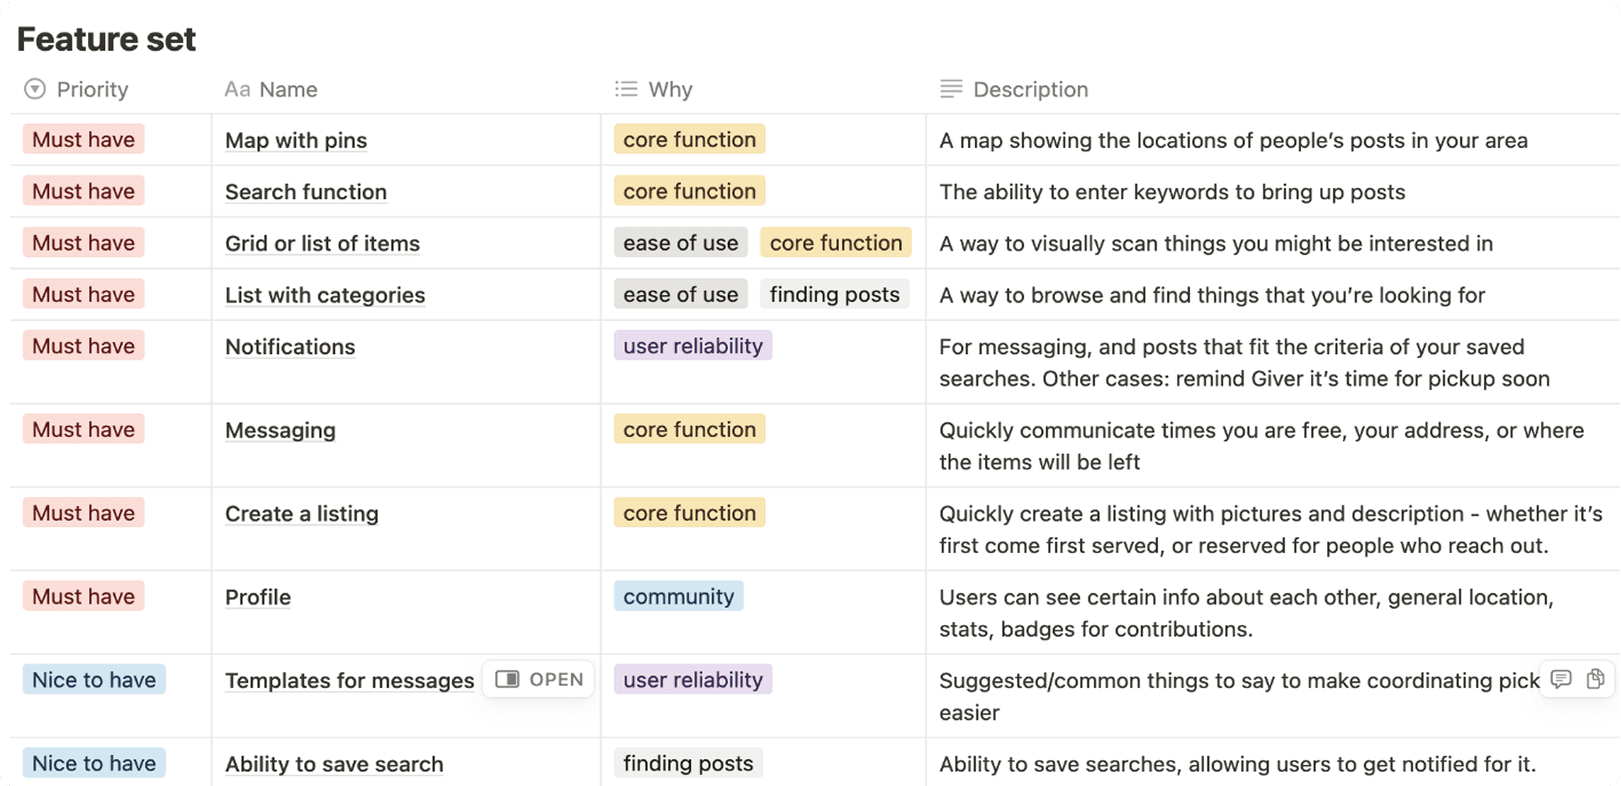The width and height of the screenshot is (1621, 786).
Task: Click ease of use tag in List with categories row
Action: click(681, 294)
